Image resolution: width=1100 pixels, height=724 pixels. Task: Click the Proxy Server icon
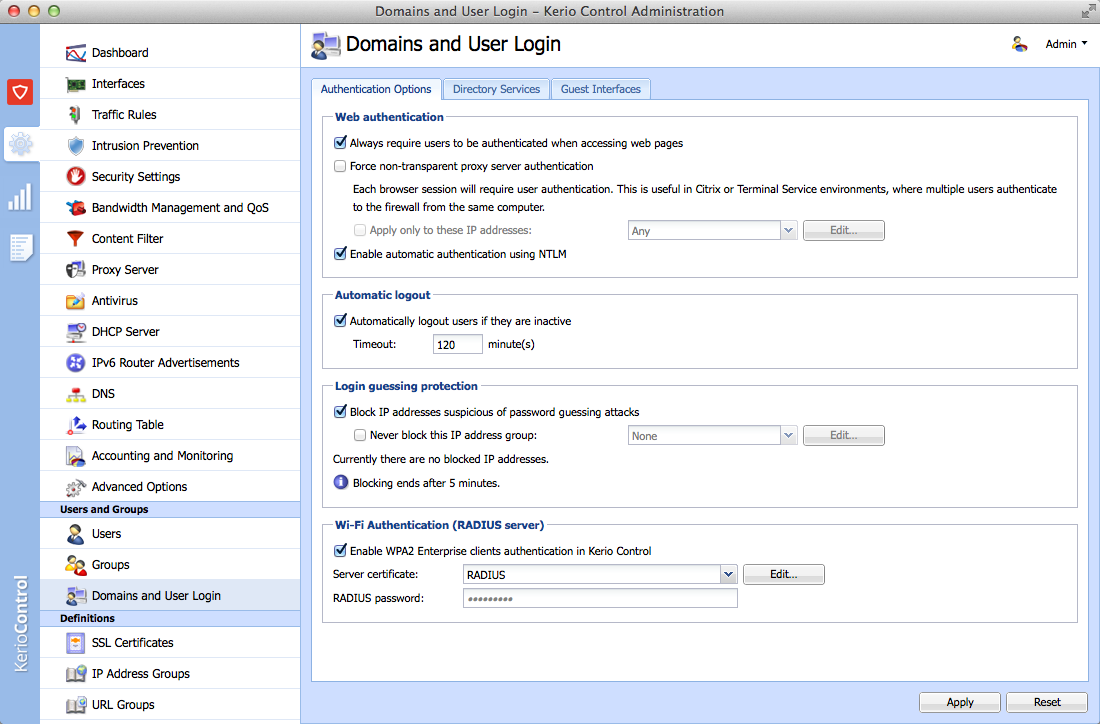pos(75,270)
